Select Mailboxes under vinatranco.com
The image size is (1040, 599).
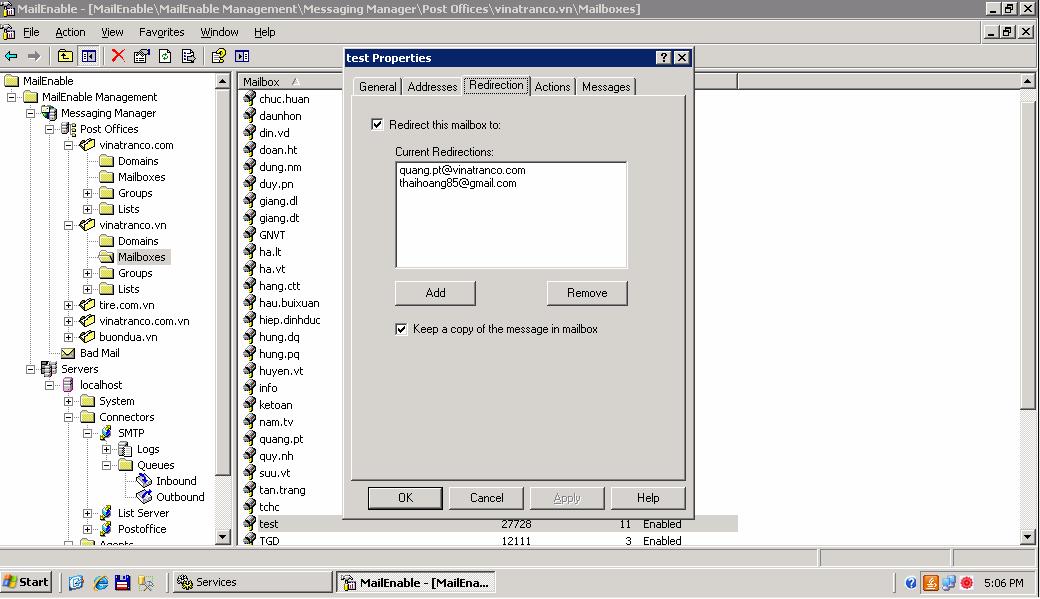tap(141, 177)
